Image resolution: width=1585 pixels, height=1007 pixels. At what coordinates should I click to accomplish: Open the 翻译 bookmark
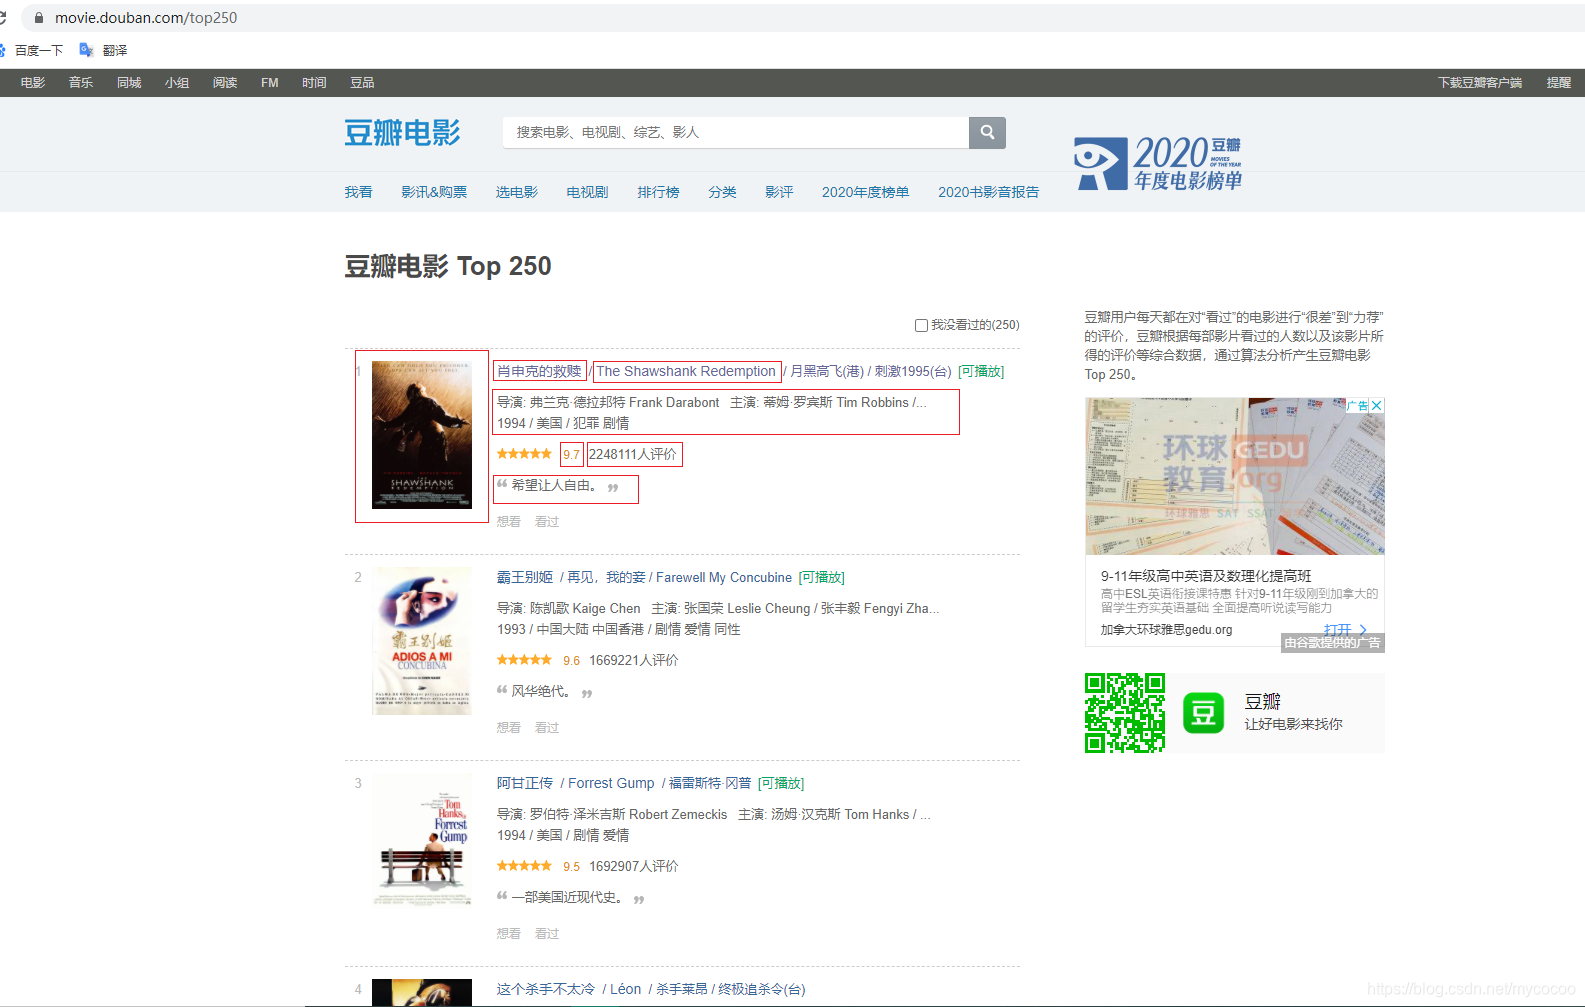pos(104,50)
